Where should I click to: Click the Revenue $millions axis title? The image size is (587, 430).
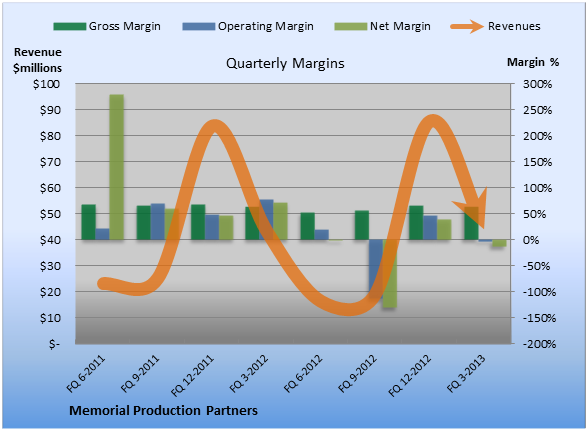(x=37, y=60)
